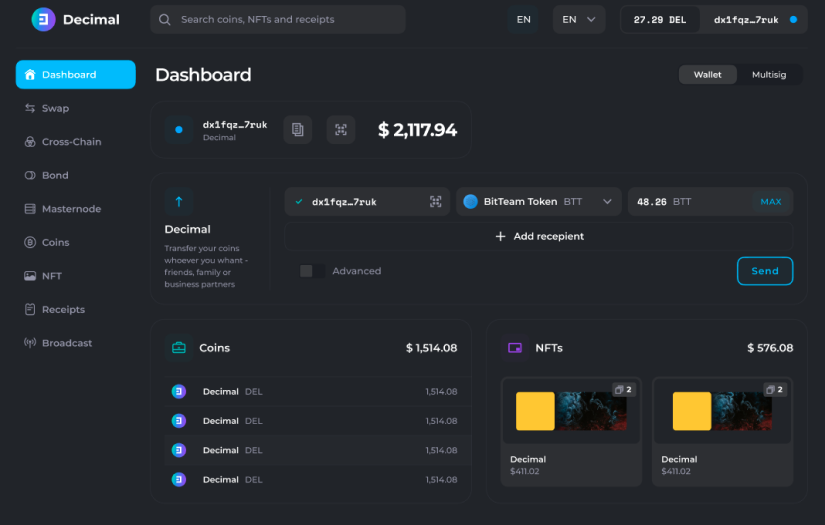Viewport: 825px width, 525px height.
Task: Switch to Wallet view
Action: 708,75
